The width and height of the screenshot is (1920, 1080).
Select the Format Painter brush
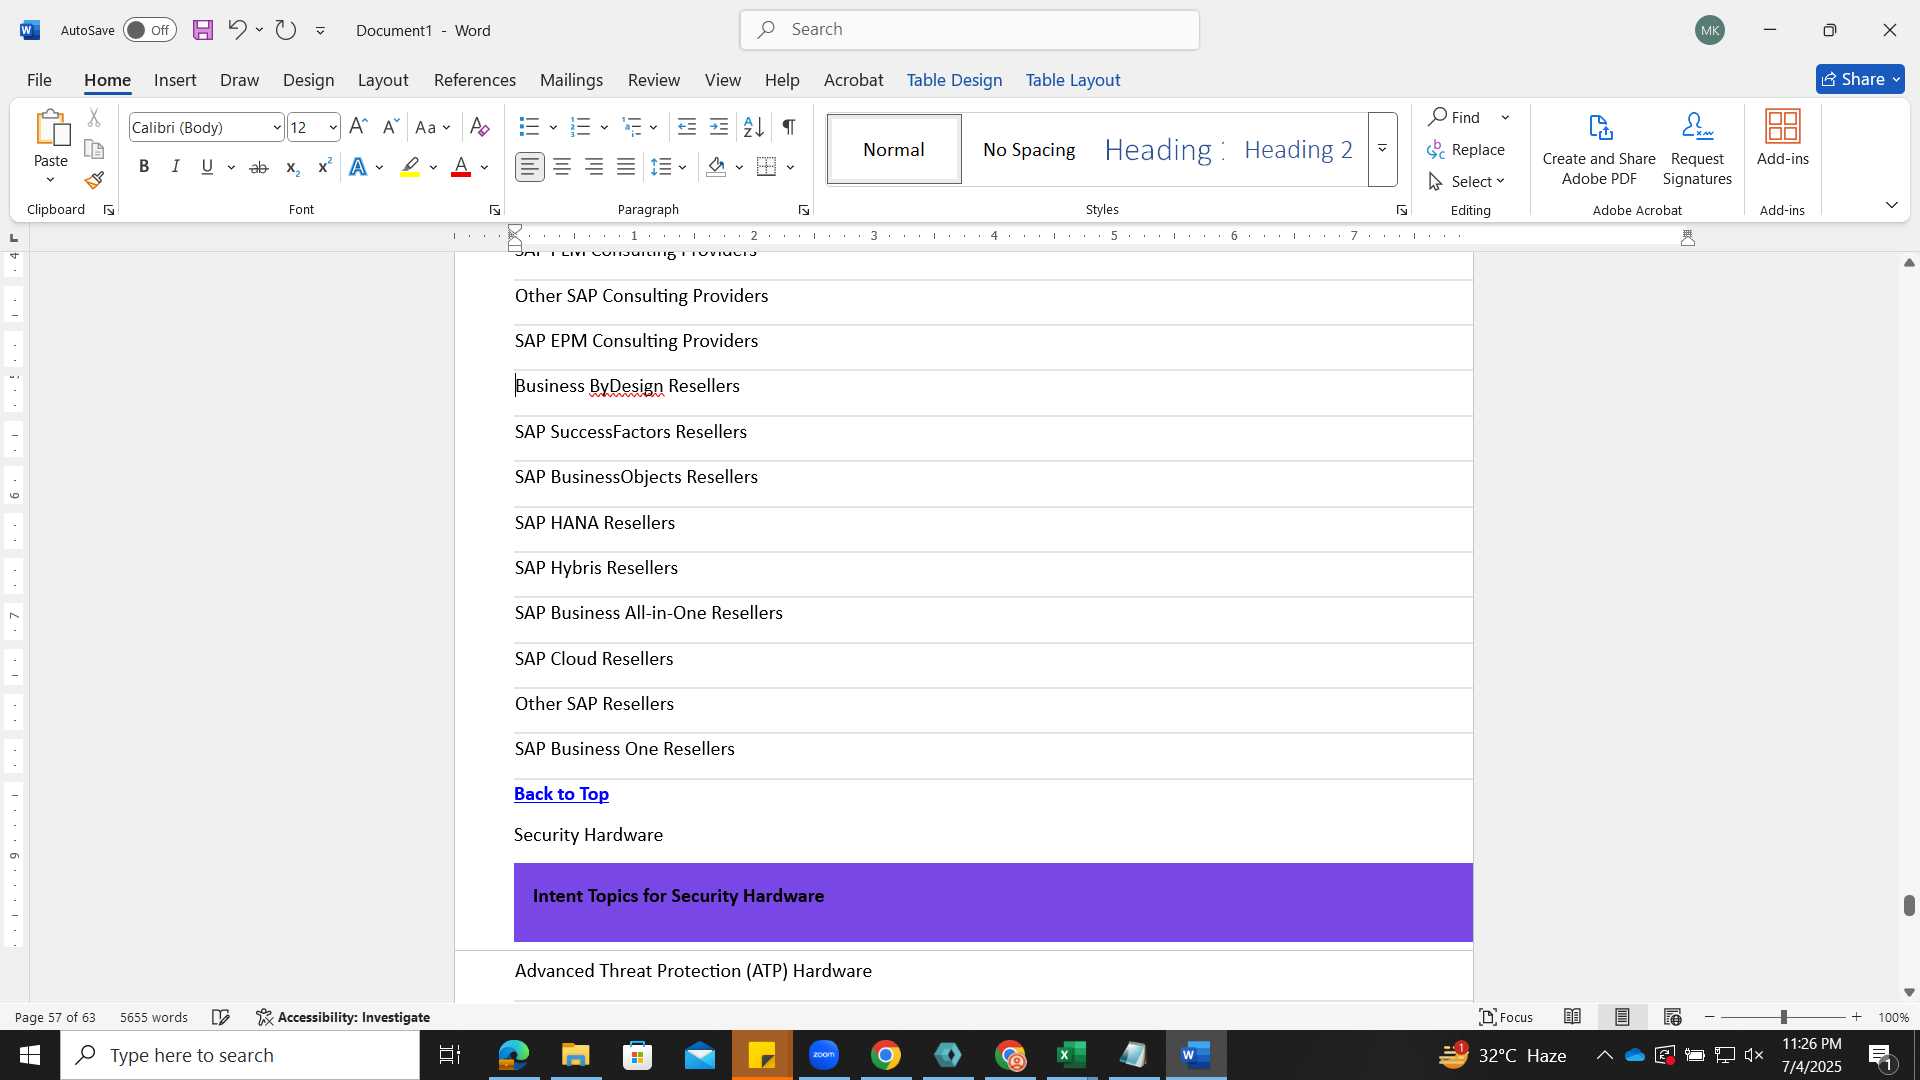(94, 181)
